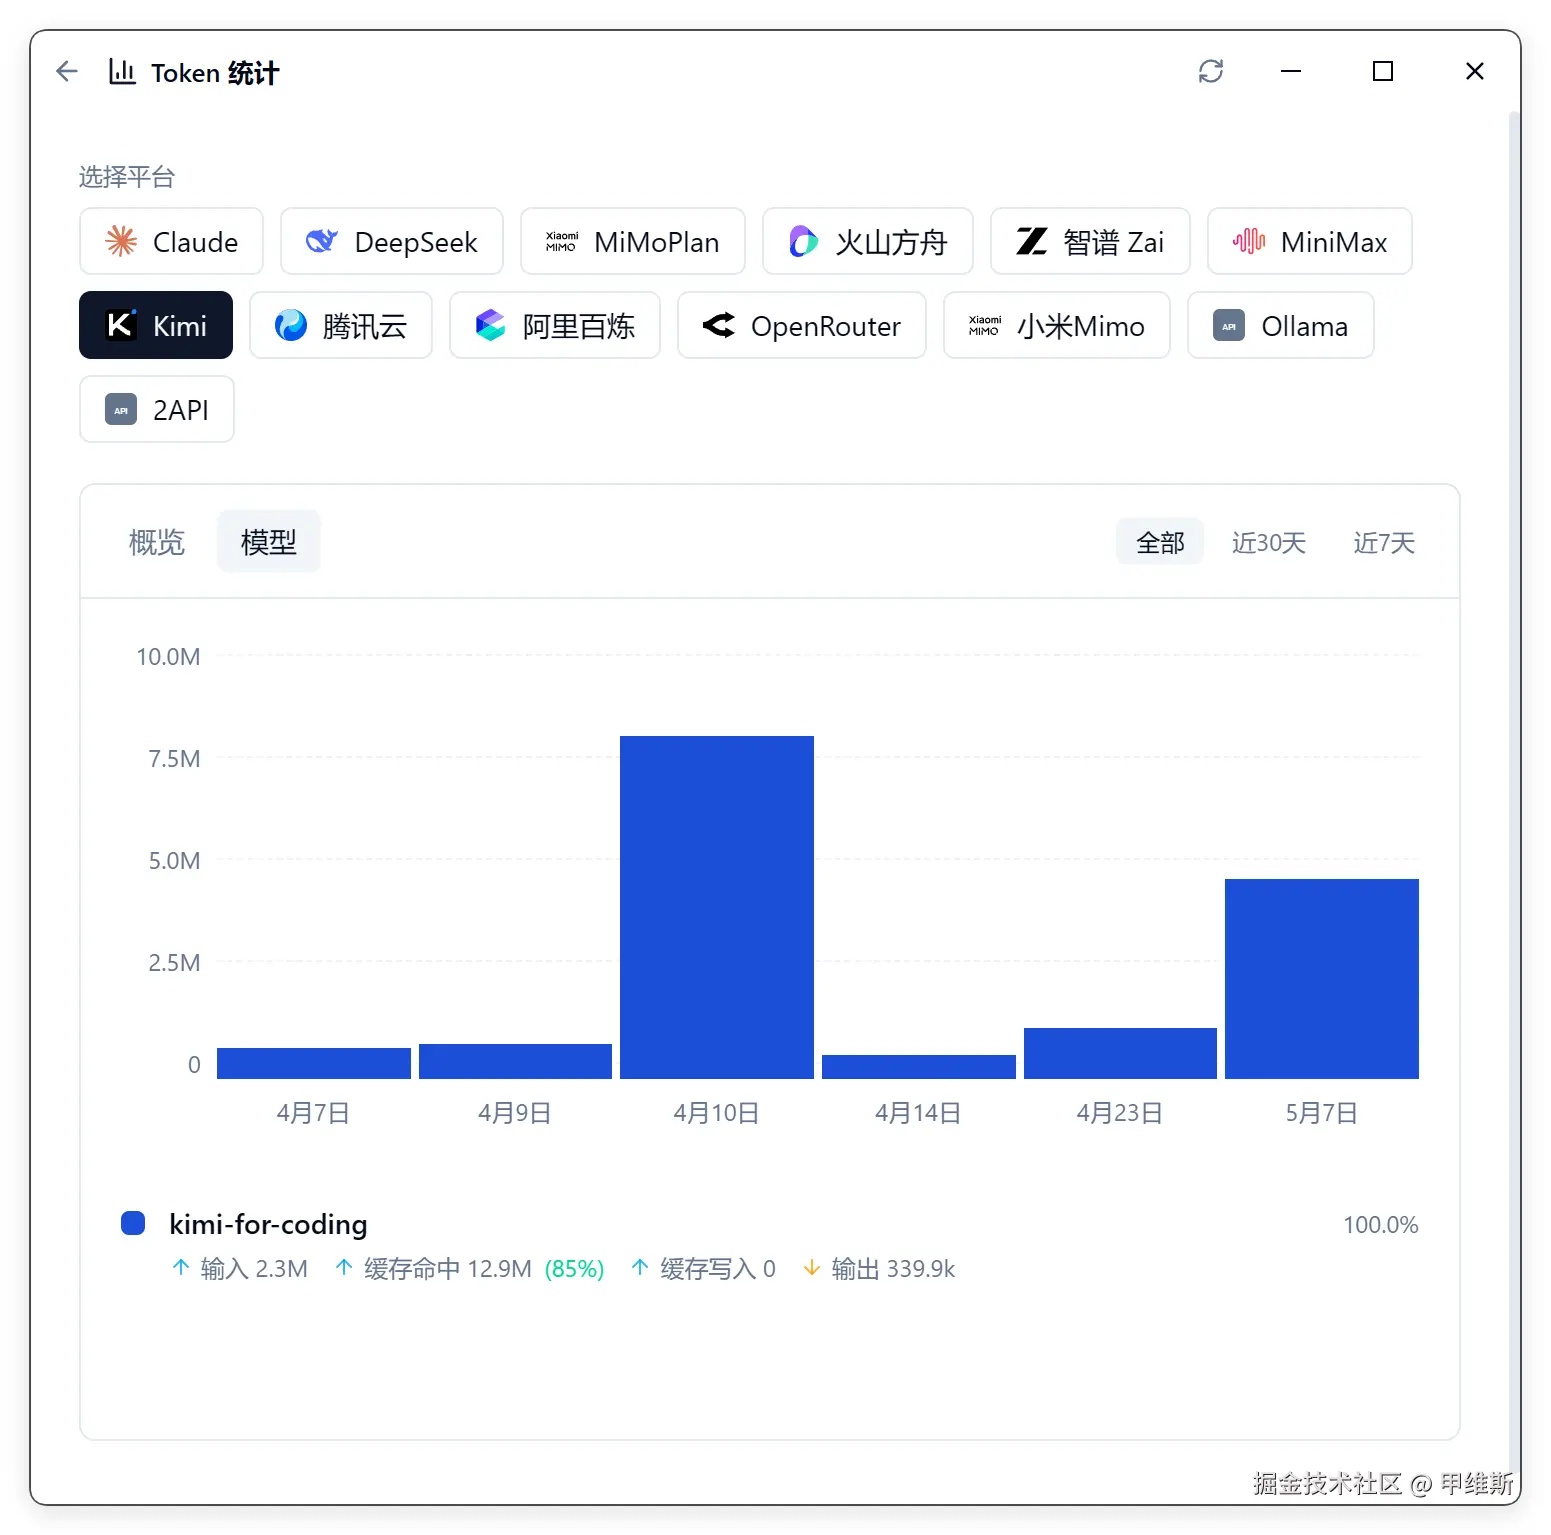Show 全部 time range
1551x1535 pixels.
click(x=1160, y=542)
